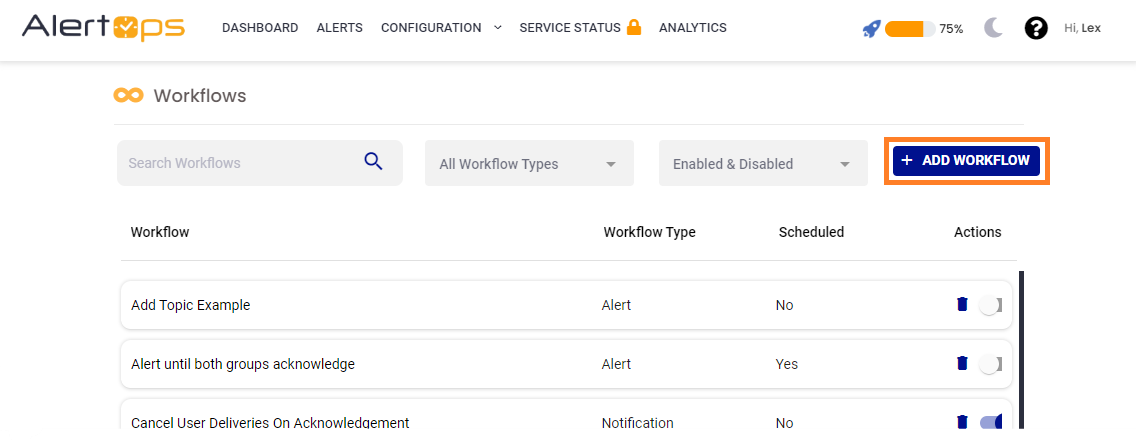Toggle dark mode moon icon
Viewport: 1136px width, 440px height.
(x=993, y=28)
